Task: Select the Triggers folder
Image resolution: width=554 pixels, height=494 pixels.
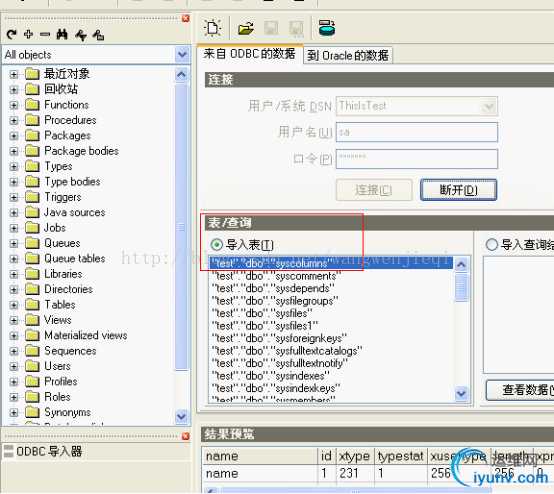Action: (x=63, y=197)
